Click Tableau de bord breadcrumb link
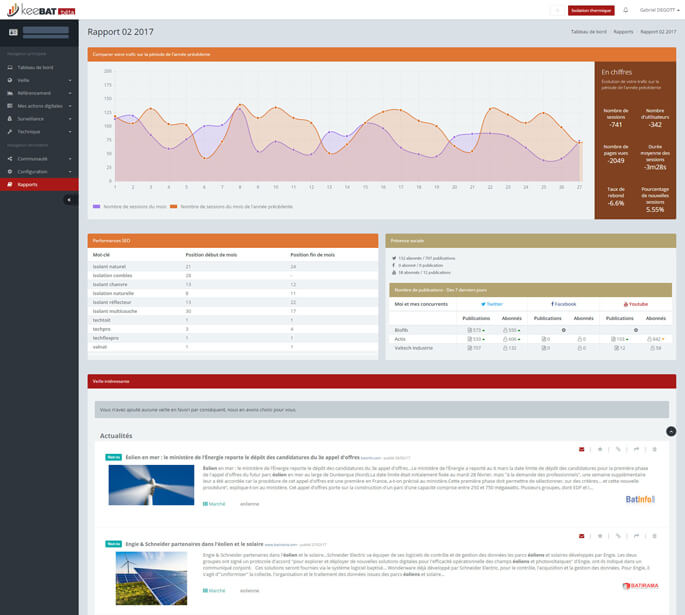This screenshot has height=615, width=685. pos(588,32)
